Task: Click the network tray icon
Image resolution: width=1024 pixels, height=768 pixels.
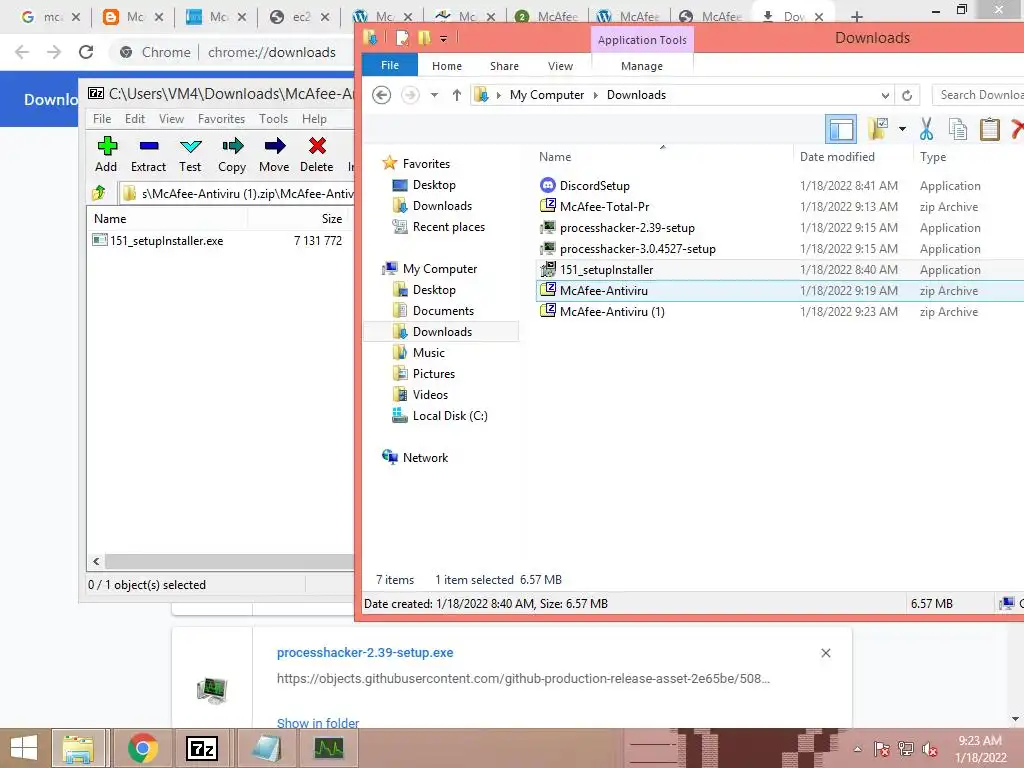Action: point(906,749)
